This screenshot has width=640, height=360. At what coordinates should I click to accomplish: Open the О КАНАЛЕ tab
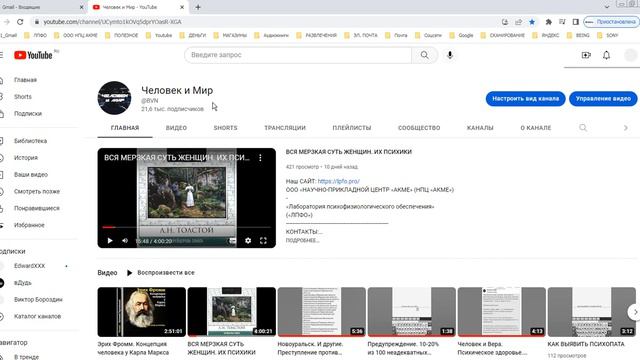tap(536, 128)
